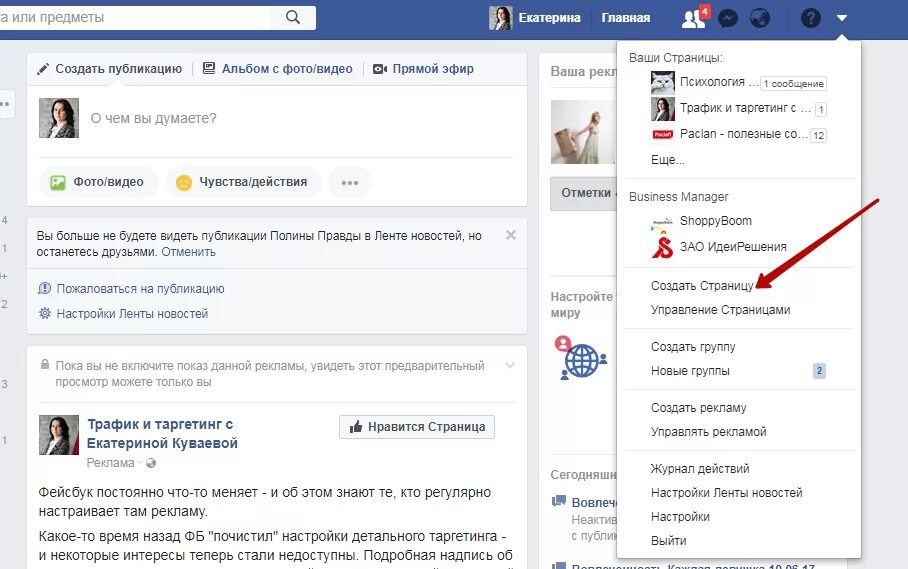Click the gear icon by Настройки Ленты
The image size is (908, 569).
[45, 313]
